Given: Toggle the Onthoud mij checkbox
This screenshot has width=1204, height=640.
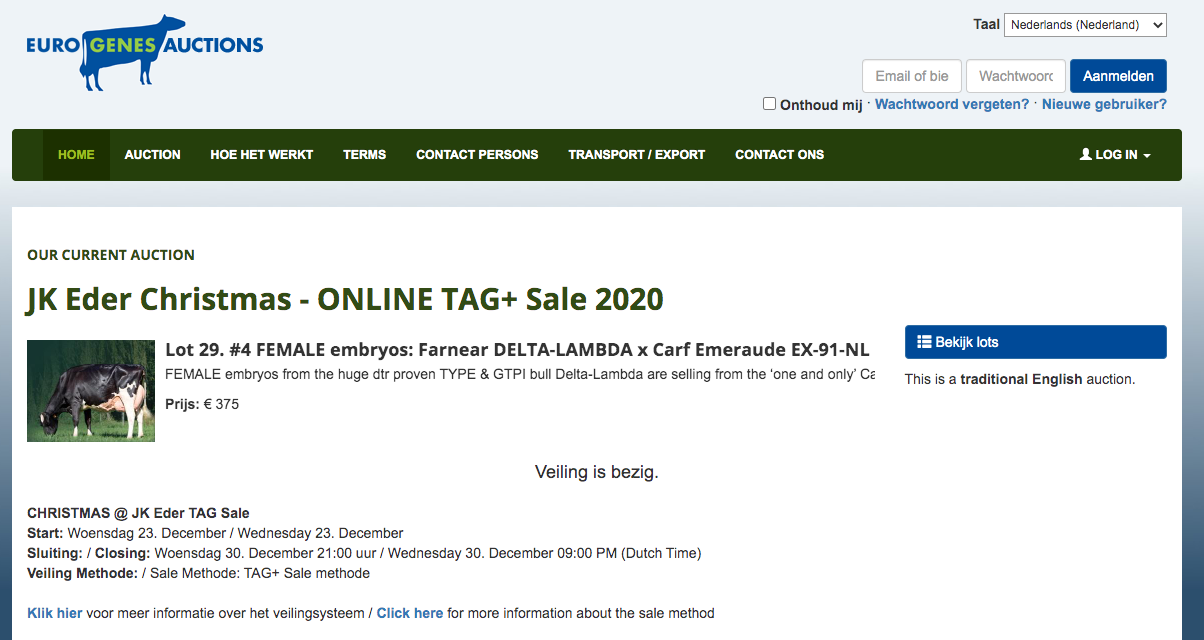Looking at the screenshot, I should point(769,103).
